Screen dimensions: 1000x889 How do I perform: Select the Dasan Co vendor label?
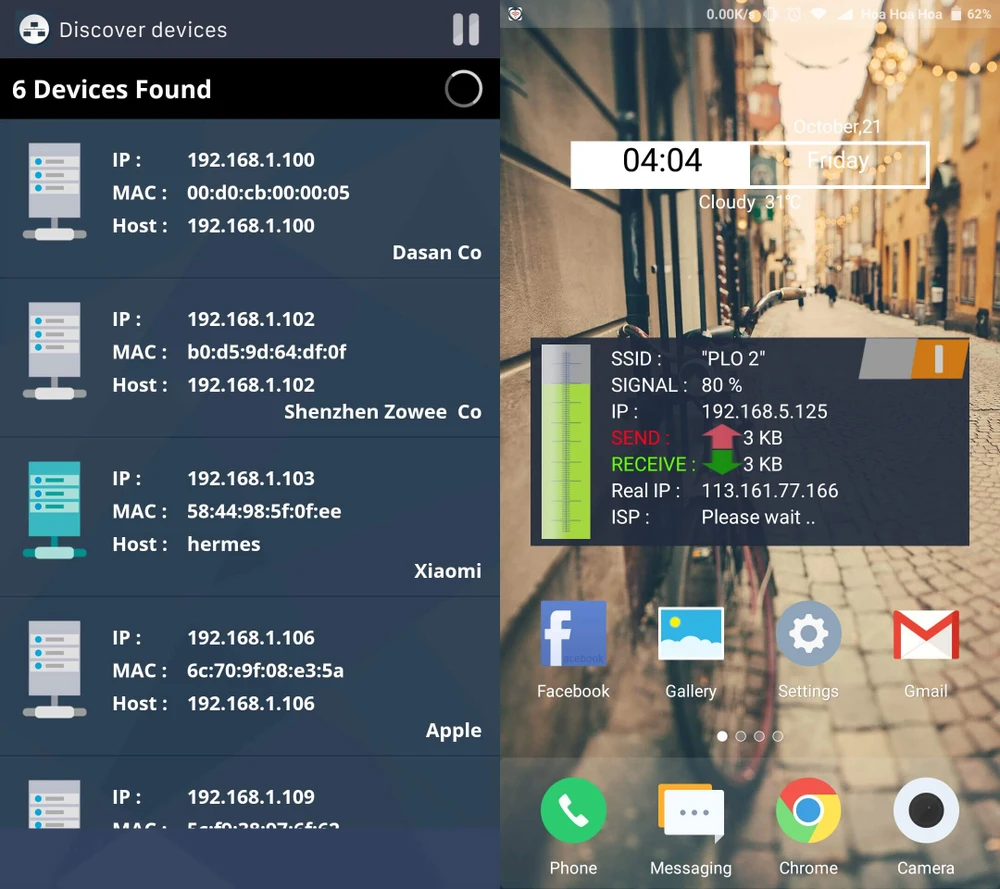[x=437, y=253]
